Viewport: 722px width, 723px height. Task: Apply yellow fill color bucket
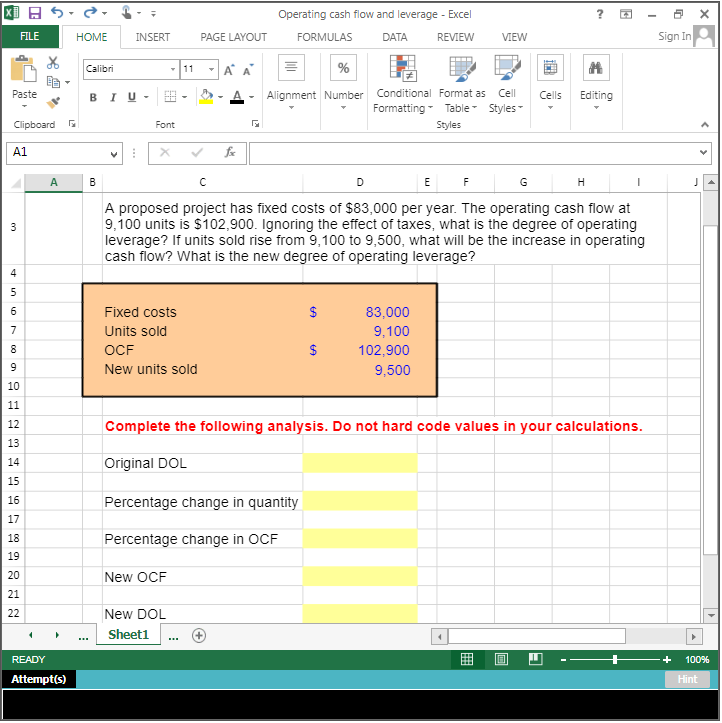[x=206, y=96]
